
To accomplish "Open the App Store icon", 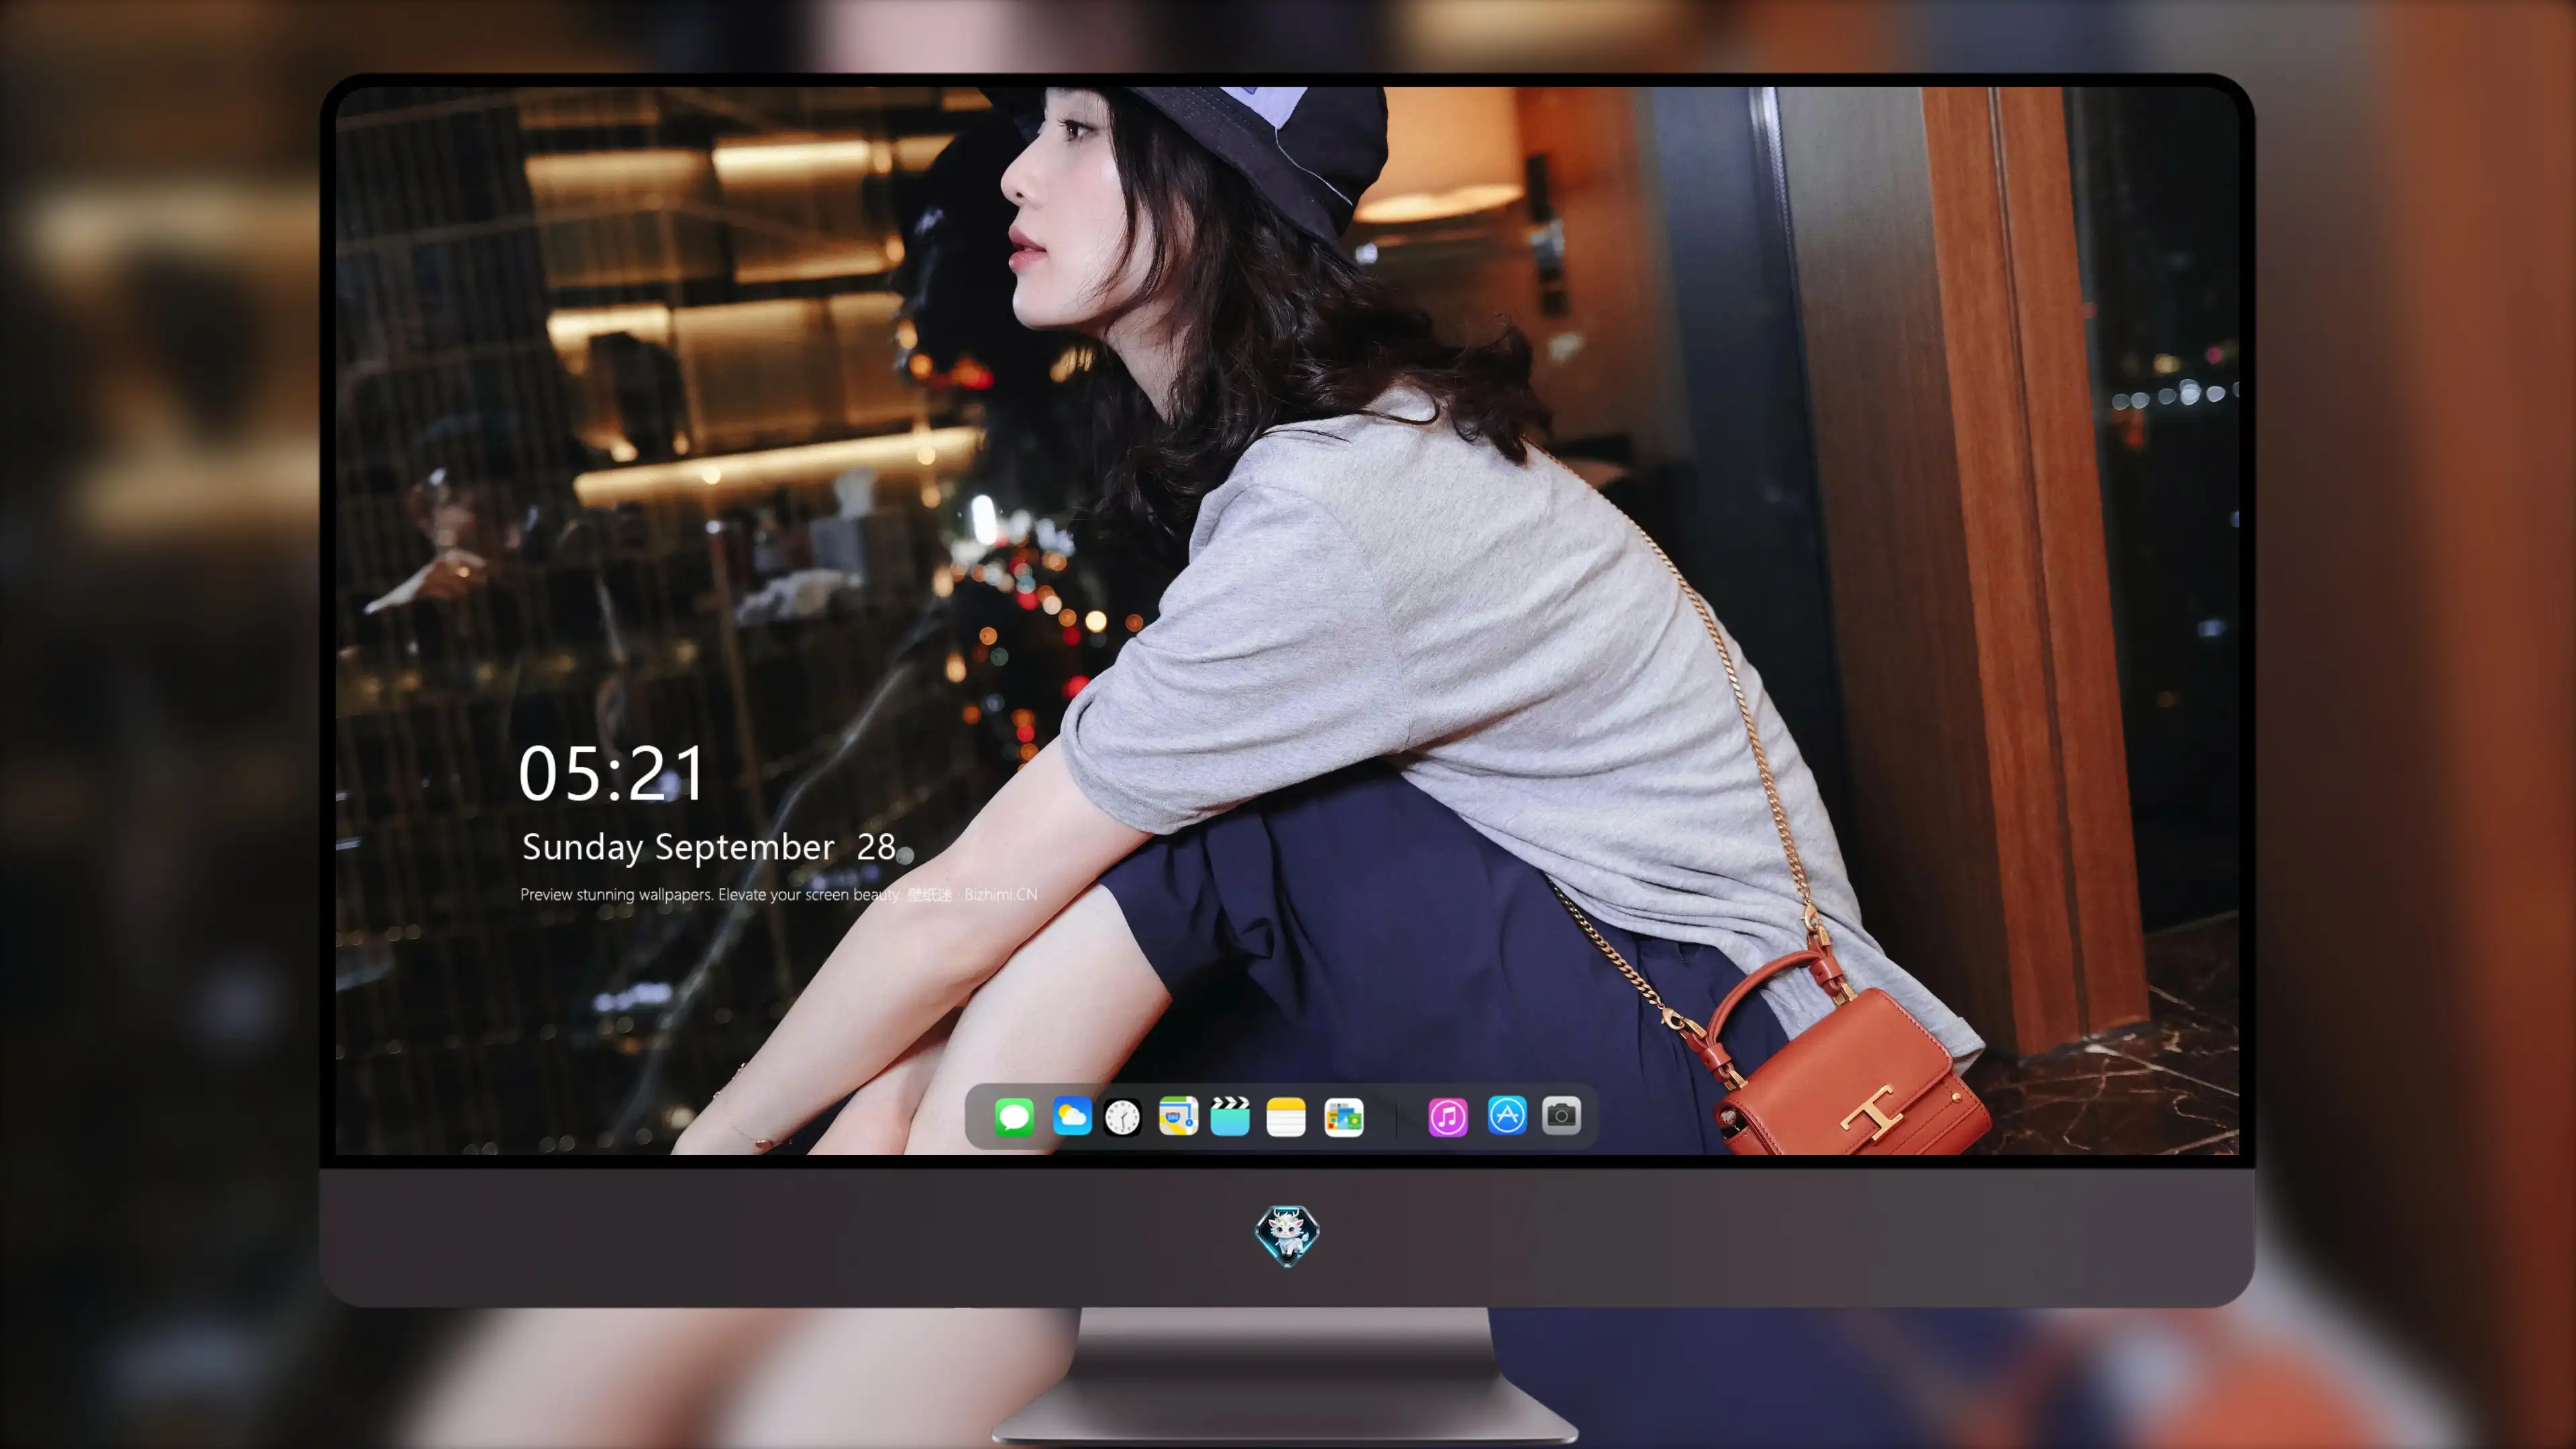I will [x=1507, y=1115].
